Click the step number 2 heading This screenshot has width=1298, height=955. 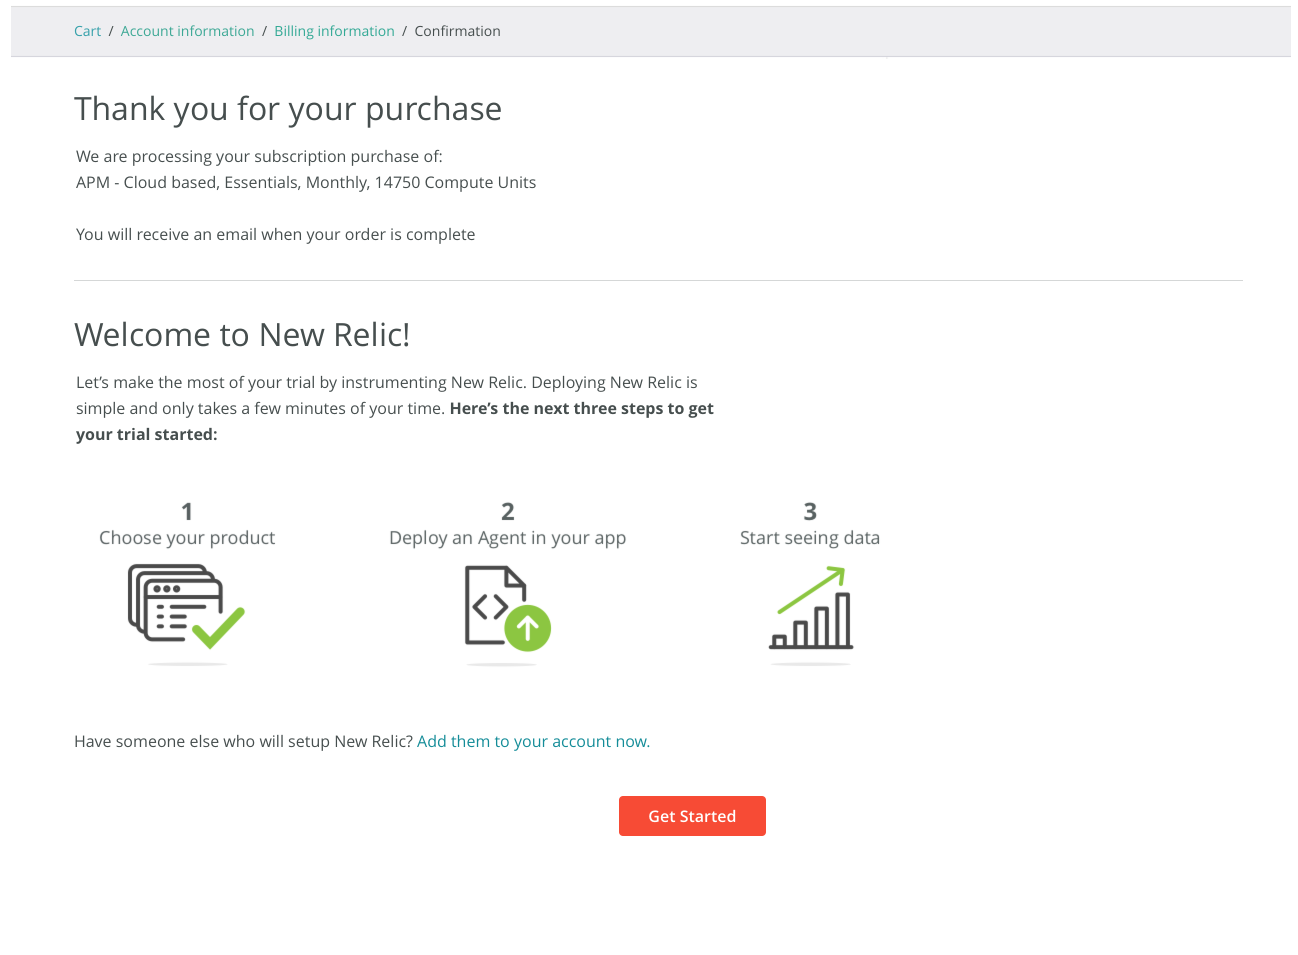point(508,512)
